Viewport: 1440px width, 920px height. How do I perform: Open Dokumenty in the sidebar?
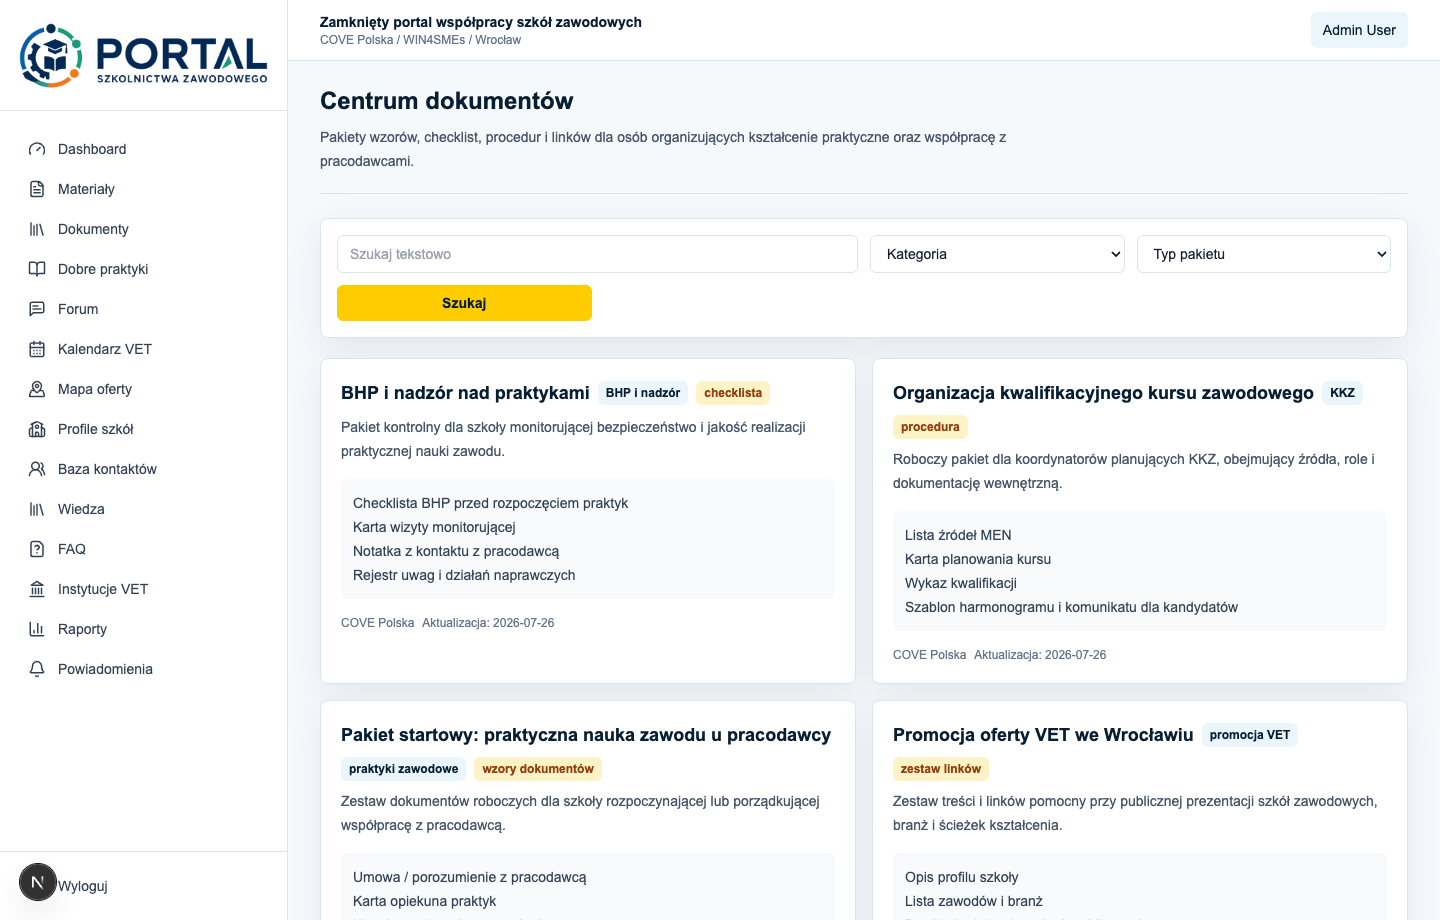click(144, 229)
